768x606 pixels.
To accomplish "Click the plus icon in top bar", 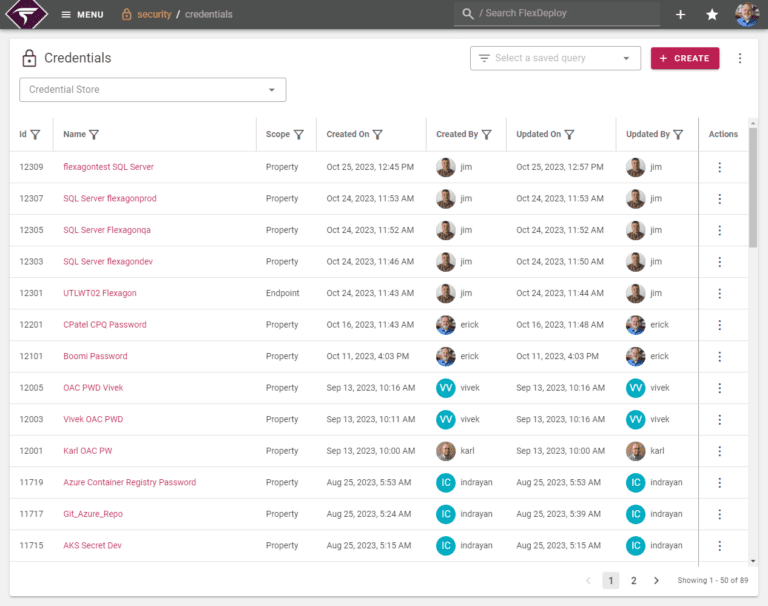I will [x=680, y=14].
